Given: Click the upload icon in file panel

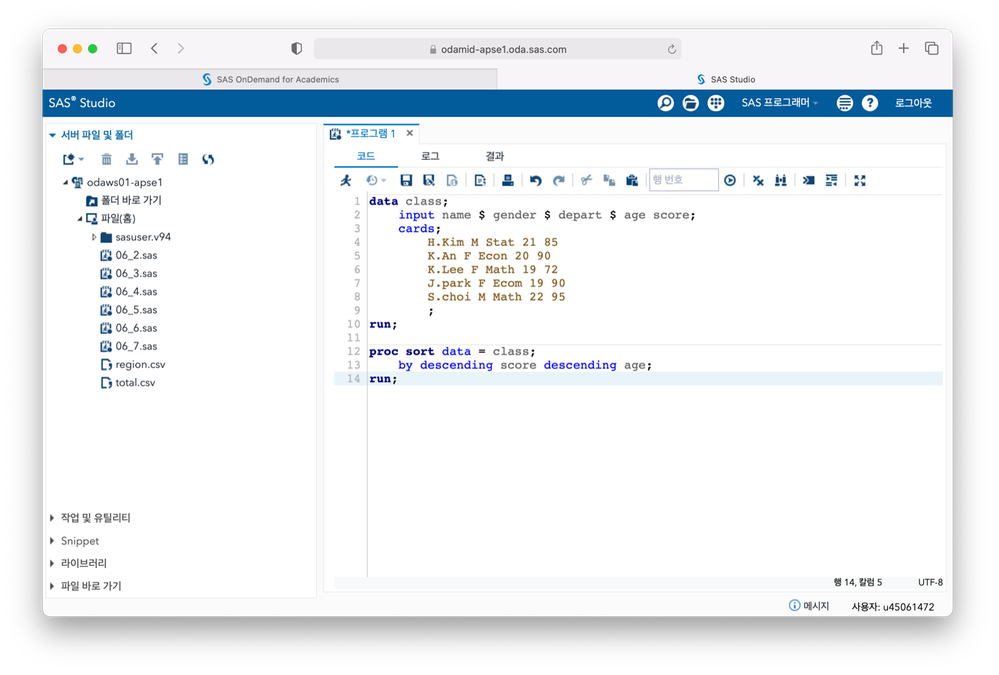Looking at the screenshot, I should pos(157,159).
